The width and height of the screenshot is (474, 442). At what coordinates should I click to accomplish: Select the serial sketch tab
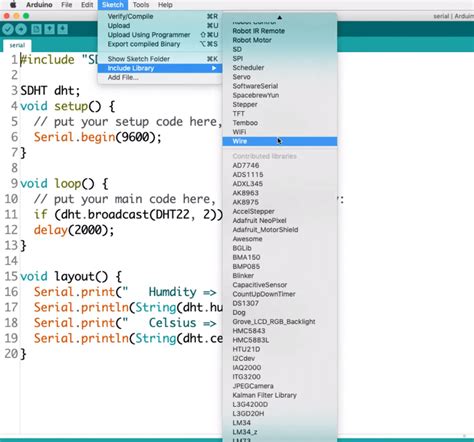(17, 45)
